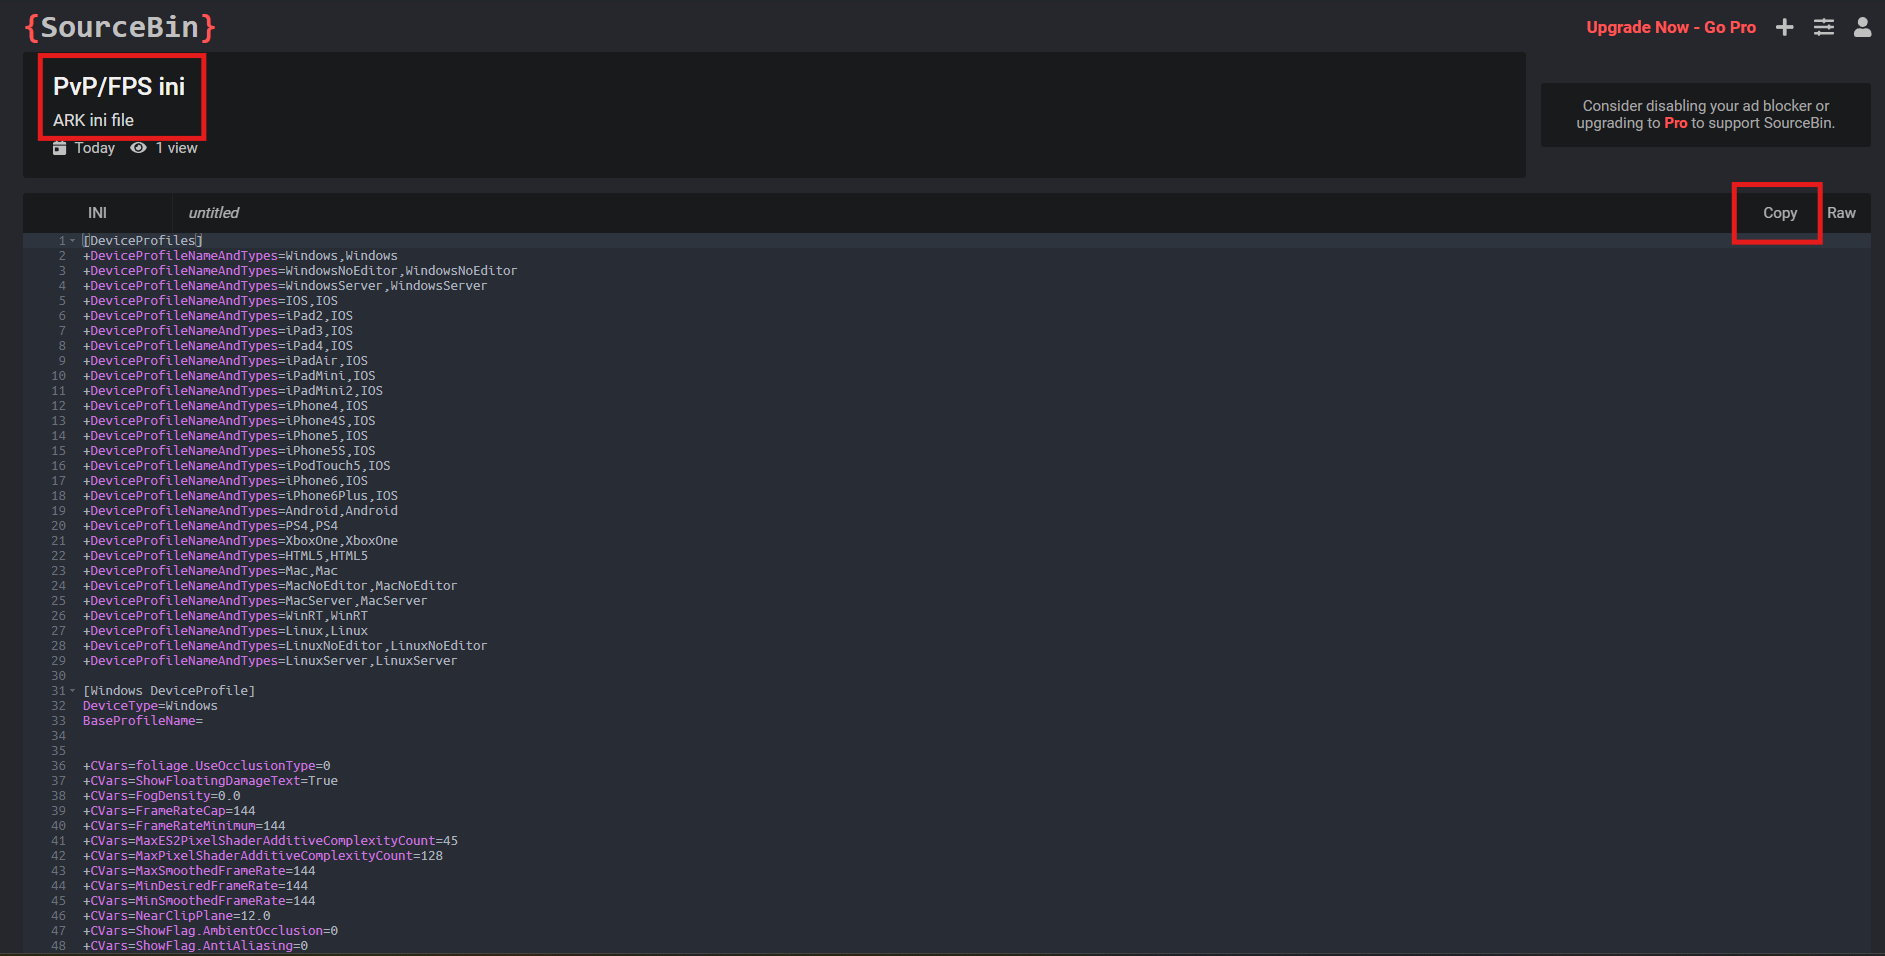Screen dimensions: 1885x956
Task: Click line number 36 in the gutter
Action: [x=58, y=766]
